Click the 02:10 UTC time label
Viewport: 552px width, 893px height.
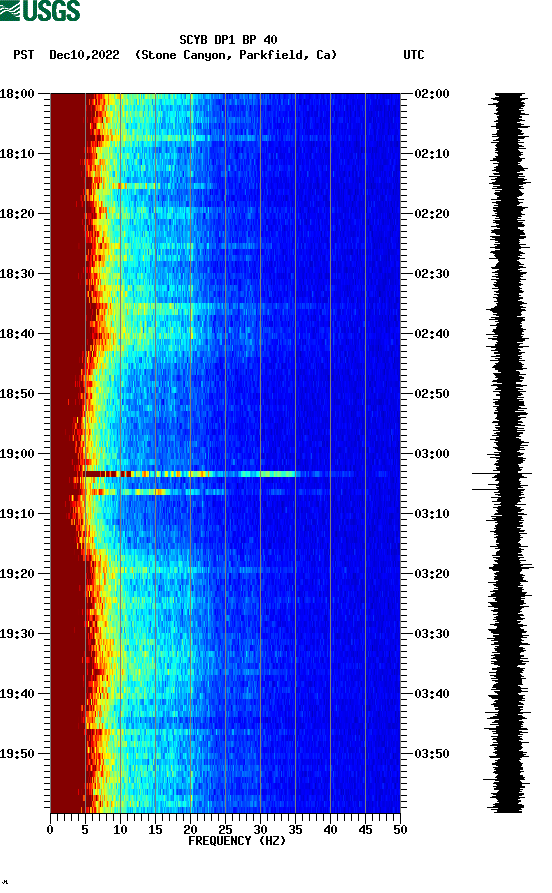click(432, 154)
